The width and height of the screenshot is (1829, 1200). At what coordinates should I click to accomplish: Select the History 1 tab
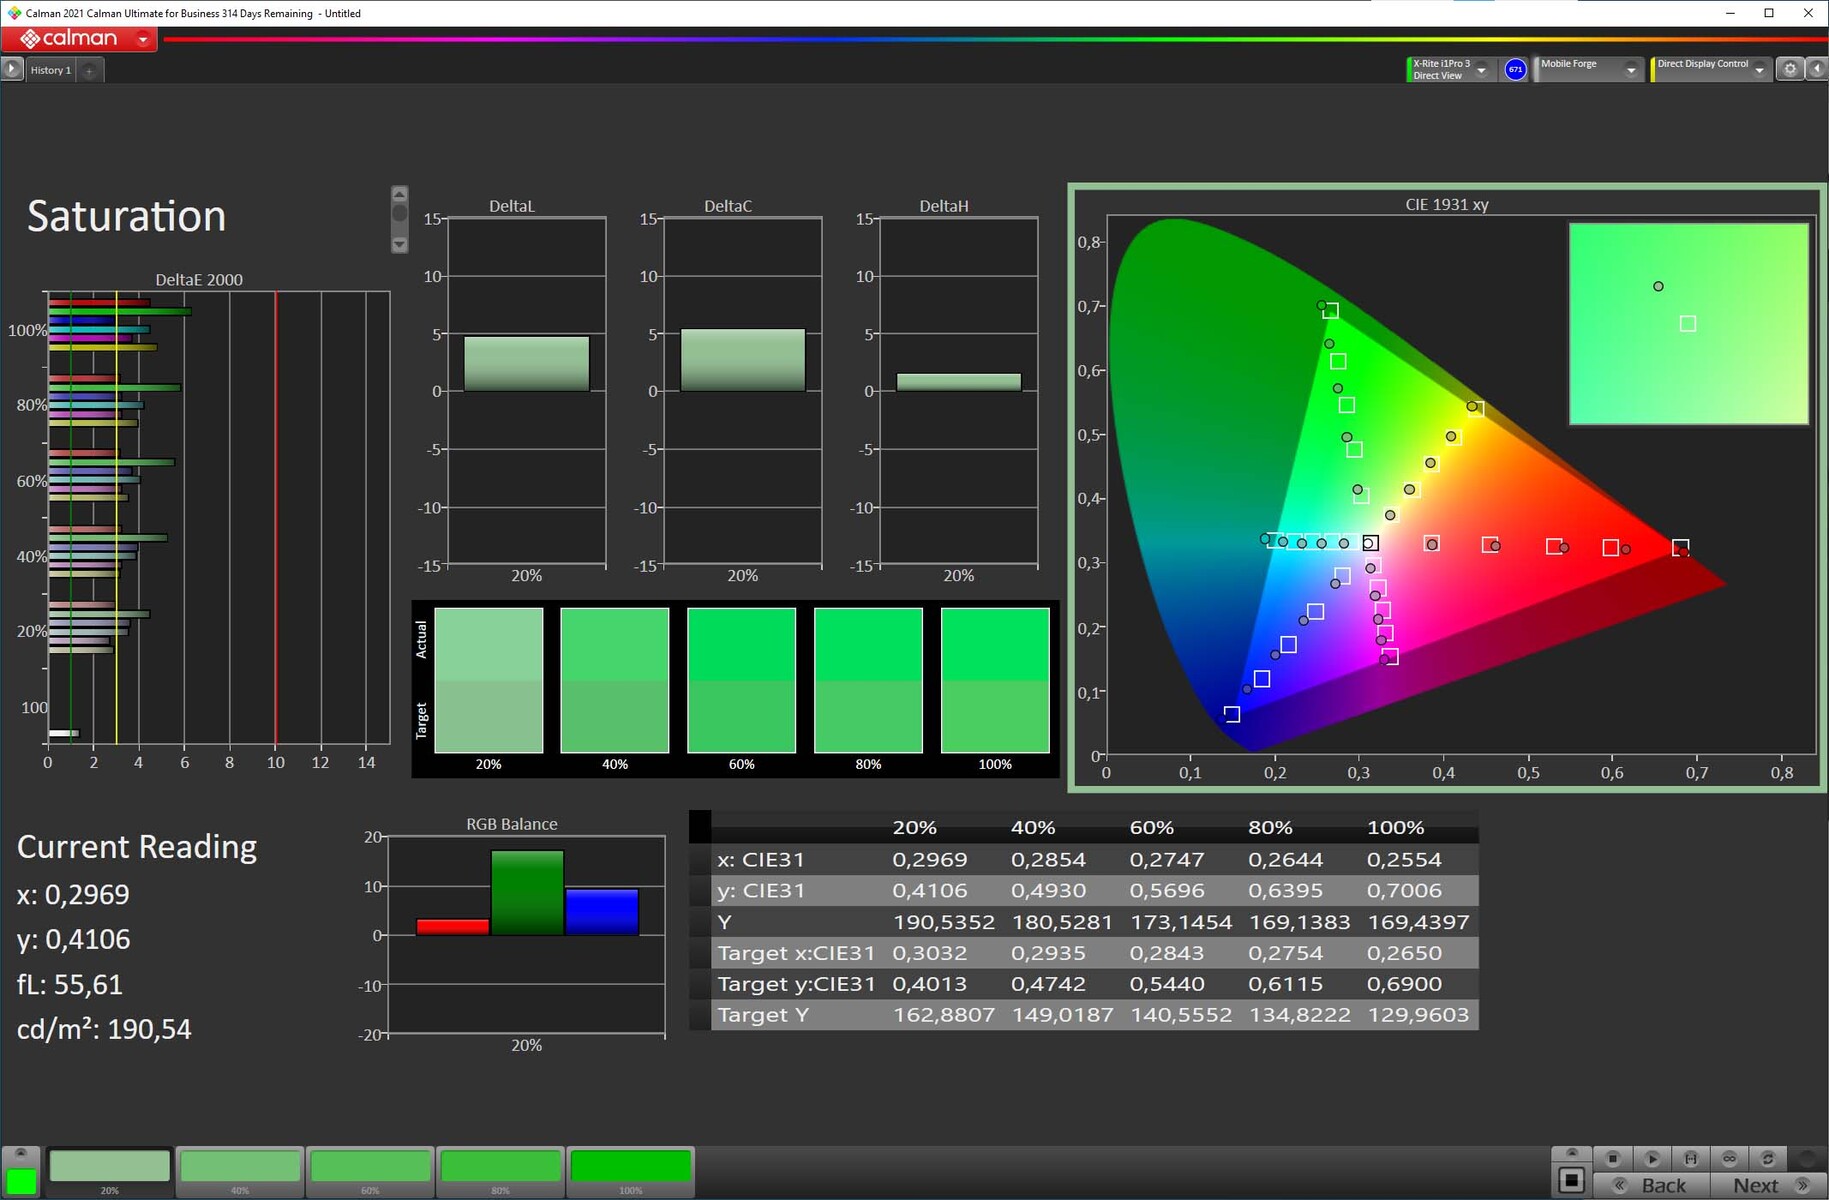(x=50, y=70)
